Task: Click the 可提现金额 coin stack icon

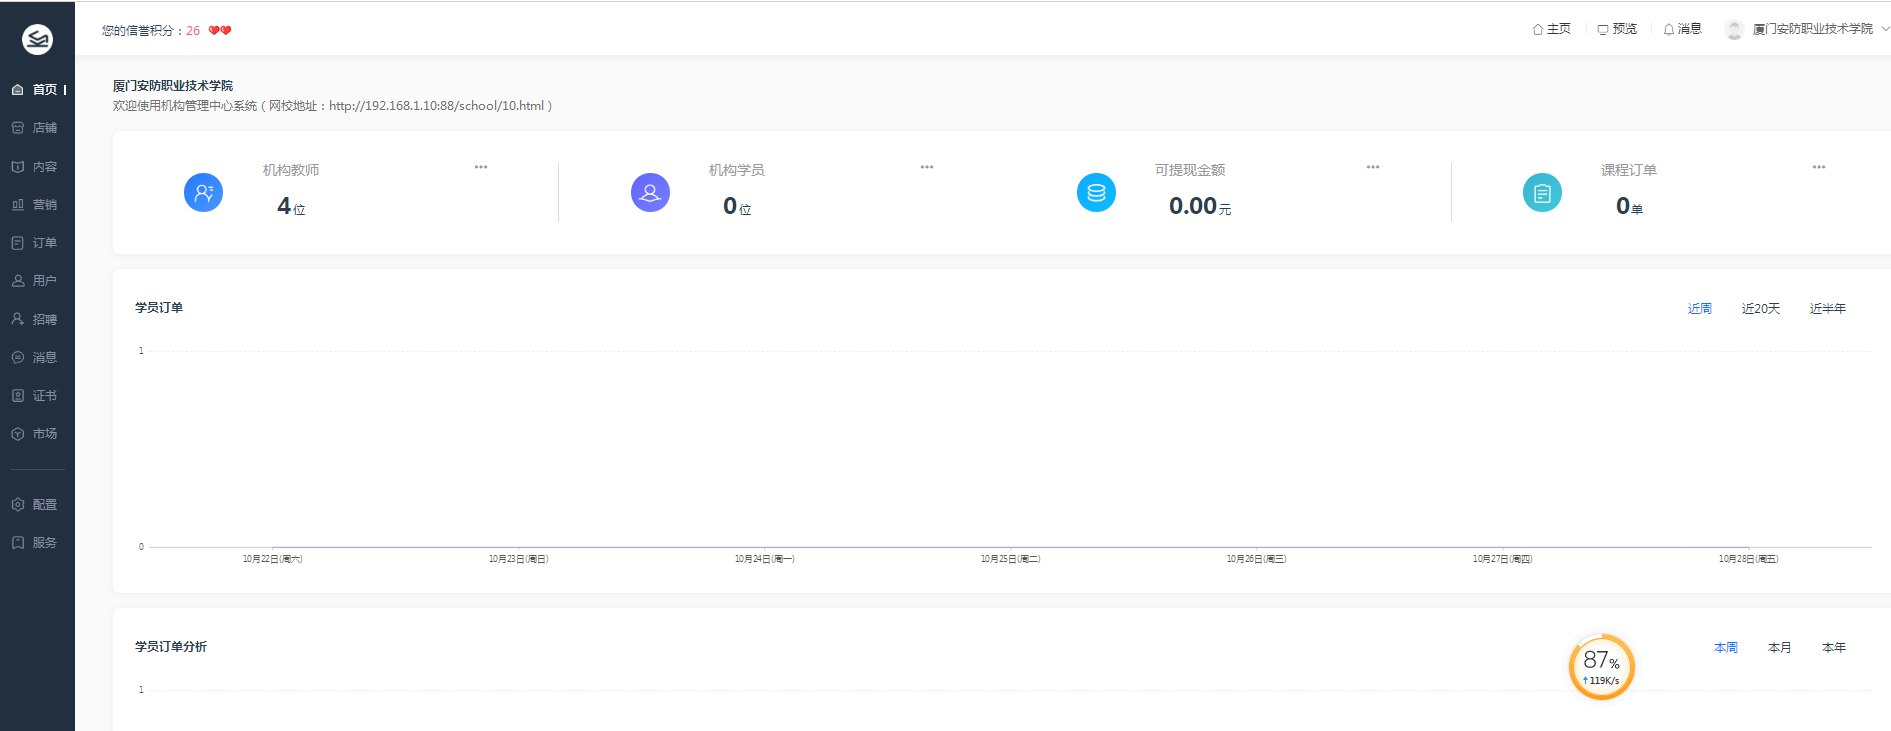Action: pos(1096,192)
